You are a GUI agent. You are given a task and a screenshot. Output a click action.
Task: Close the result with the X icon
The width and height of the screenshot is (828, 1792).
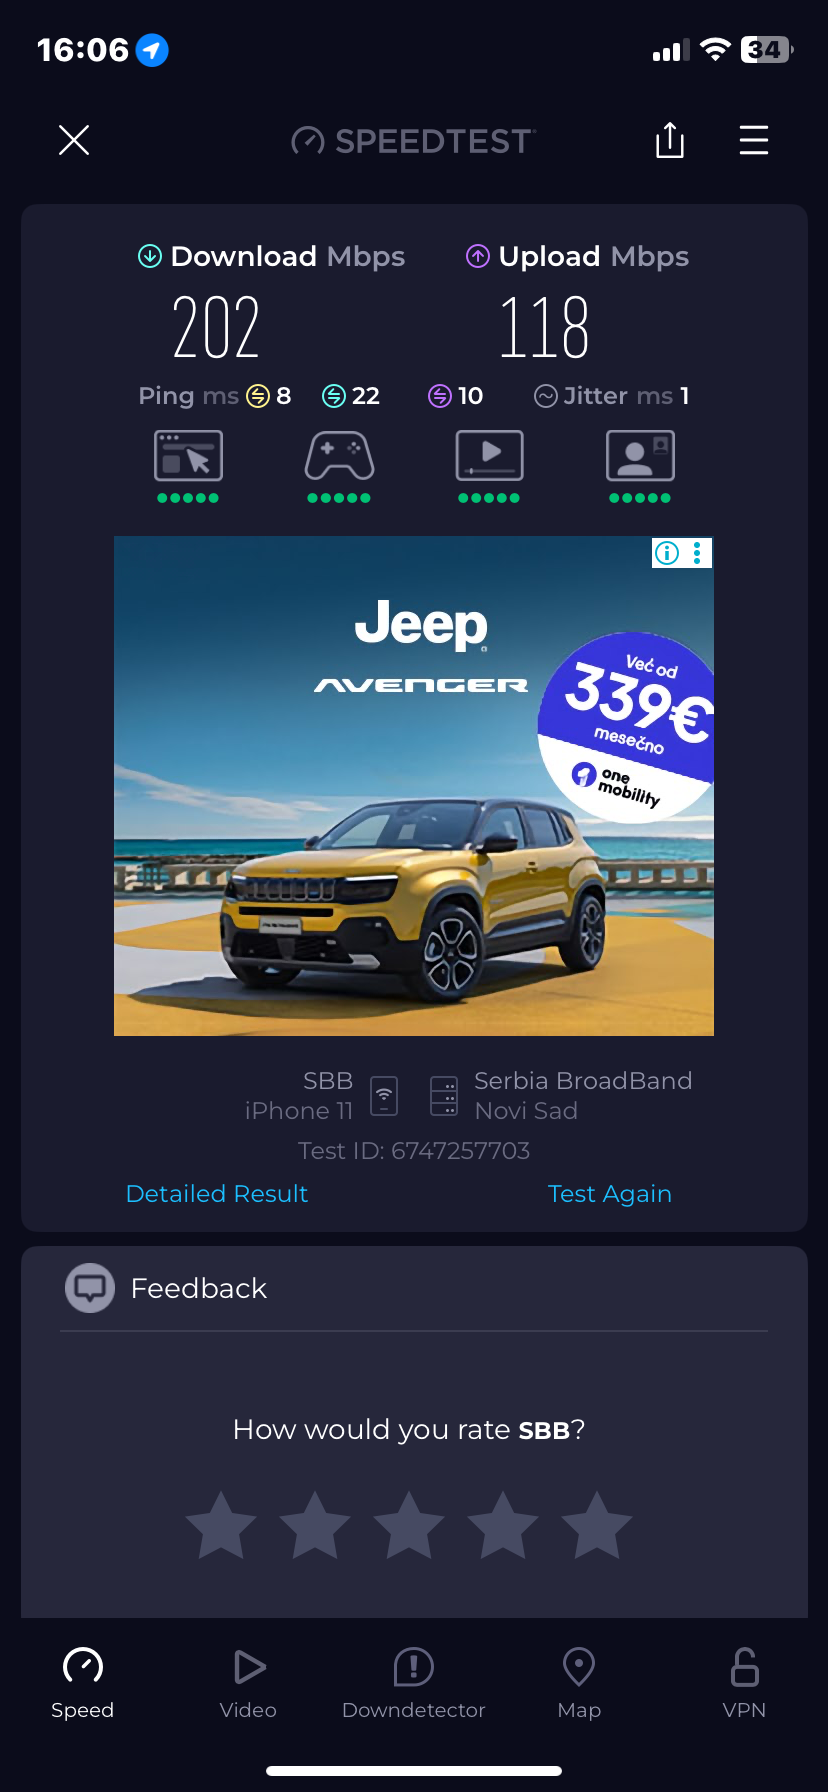(x=74, y=140)
